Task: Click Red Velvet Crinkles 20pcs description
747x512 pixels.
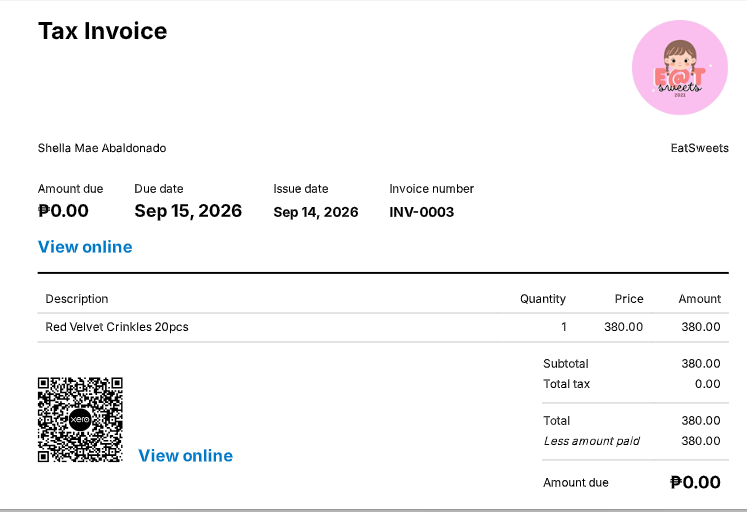Action: [117, 327]
